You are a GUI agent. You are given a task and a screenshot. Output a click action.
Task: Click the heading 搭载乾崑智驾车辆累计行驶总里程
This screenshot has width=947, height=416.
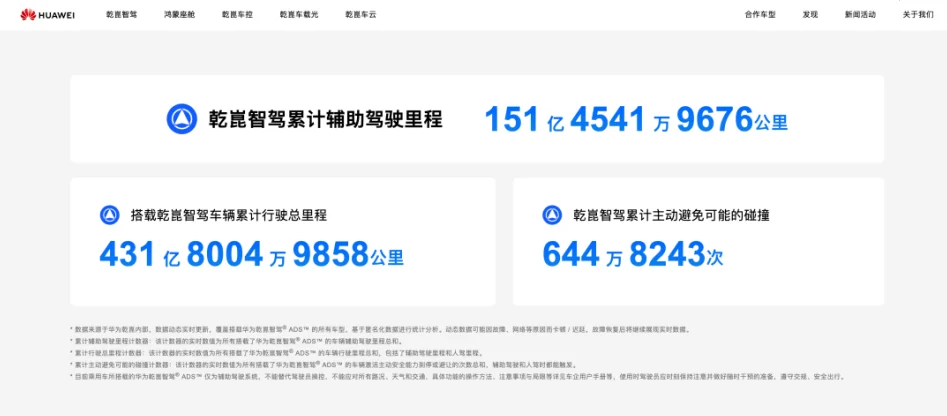click(229, 215)
